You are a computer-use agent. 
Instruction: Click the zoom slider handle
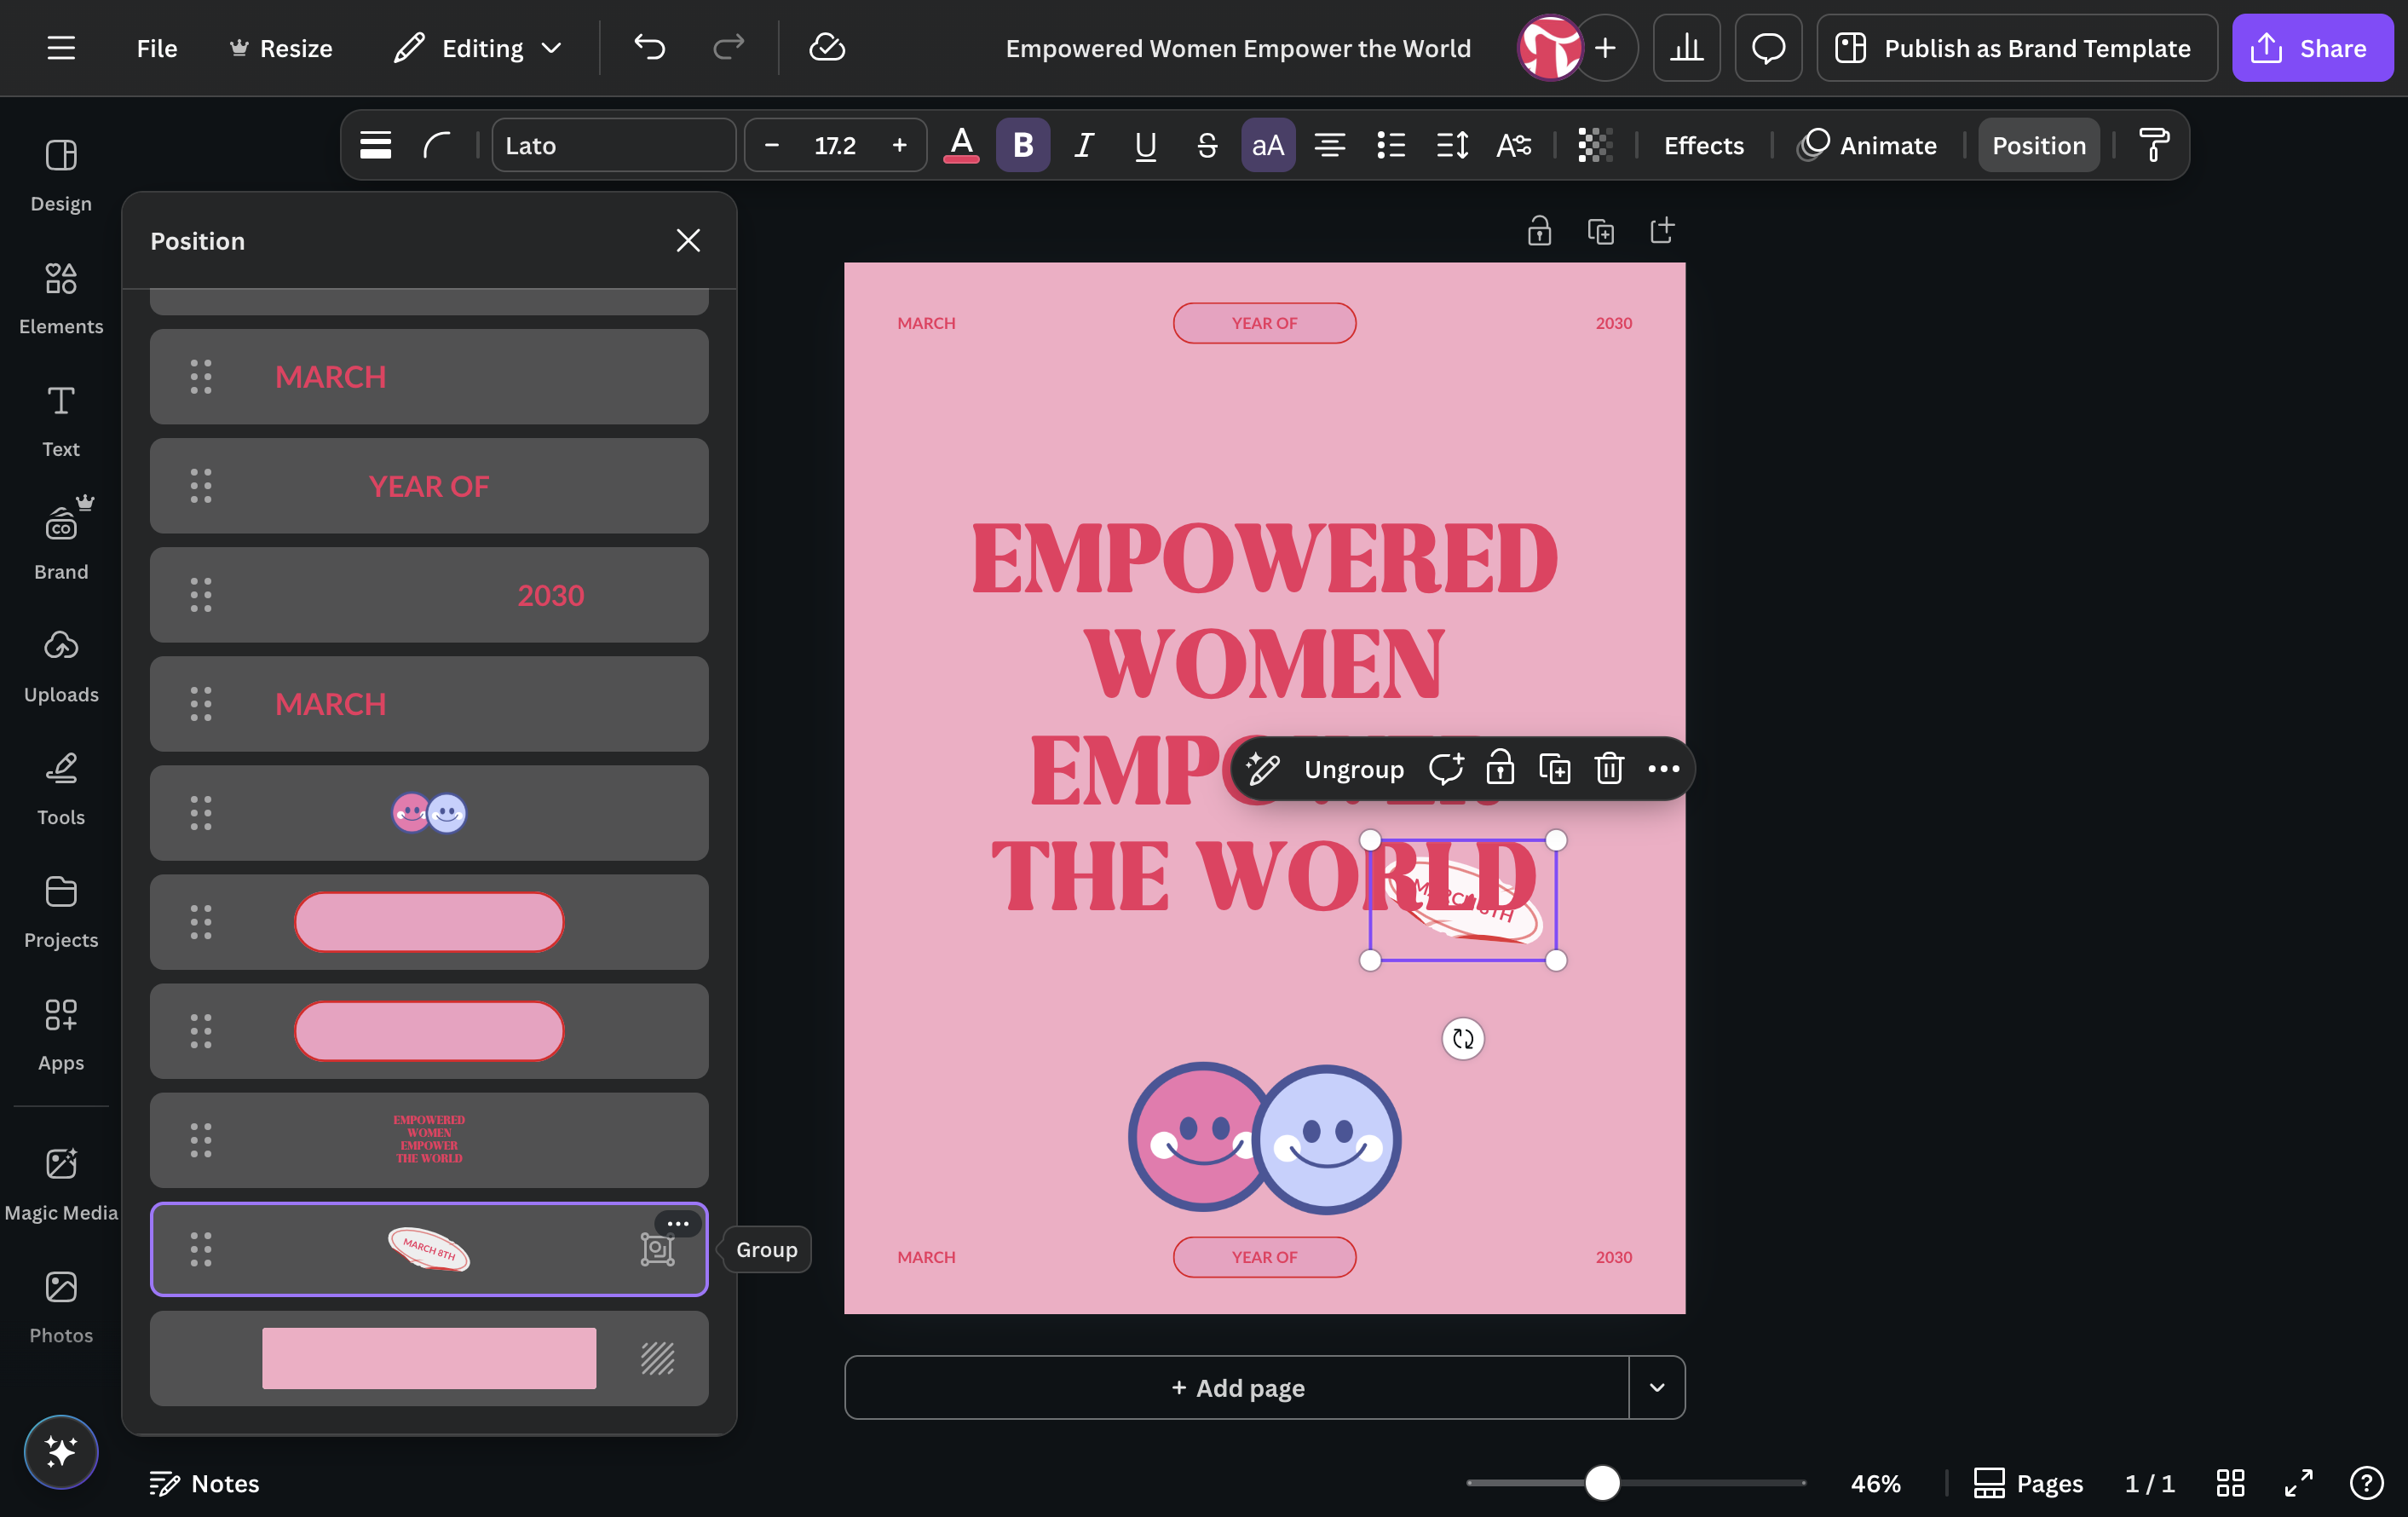1602,1482
